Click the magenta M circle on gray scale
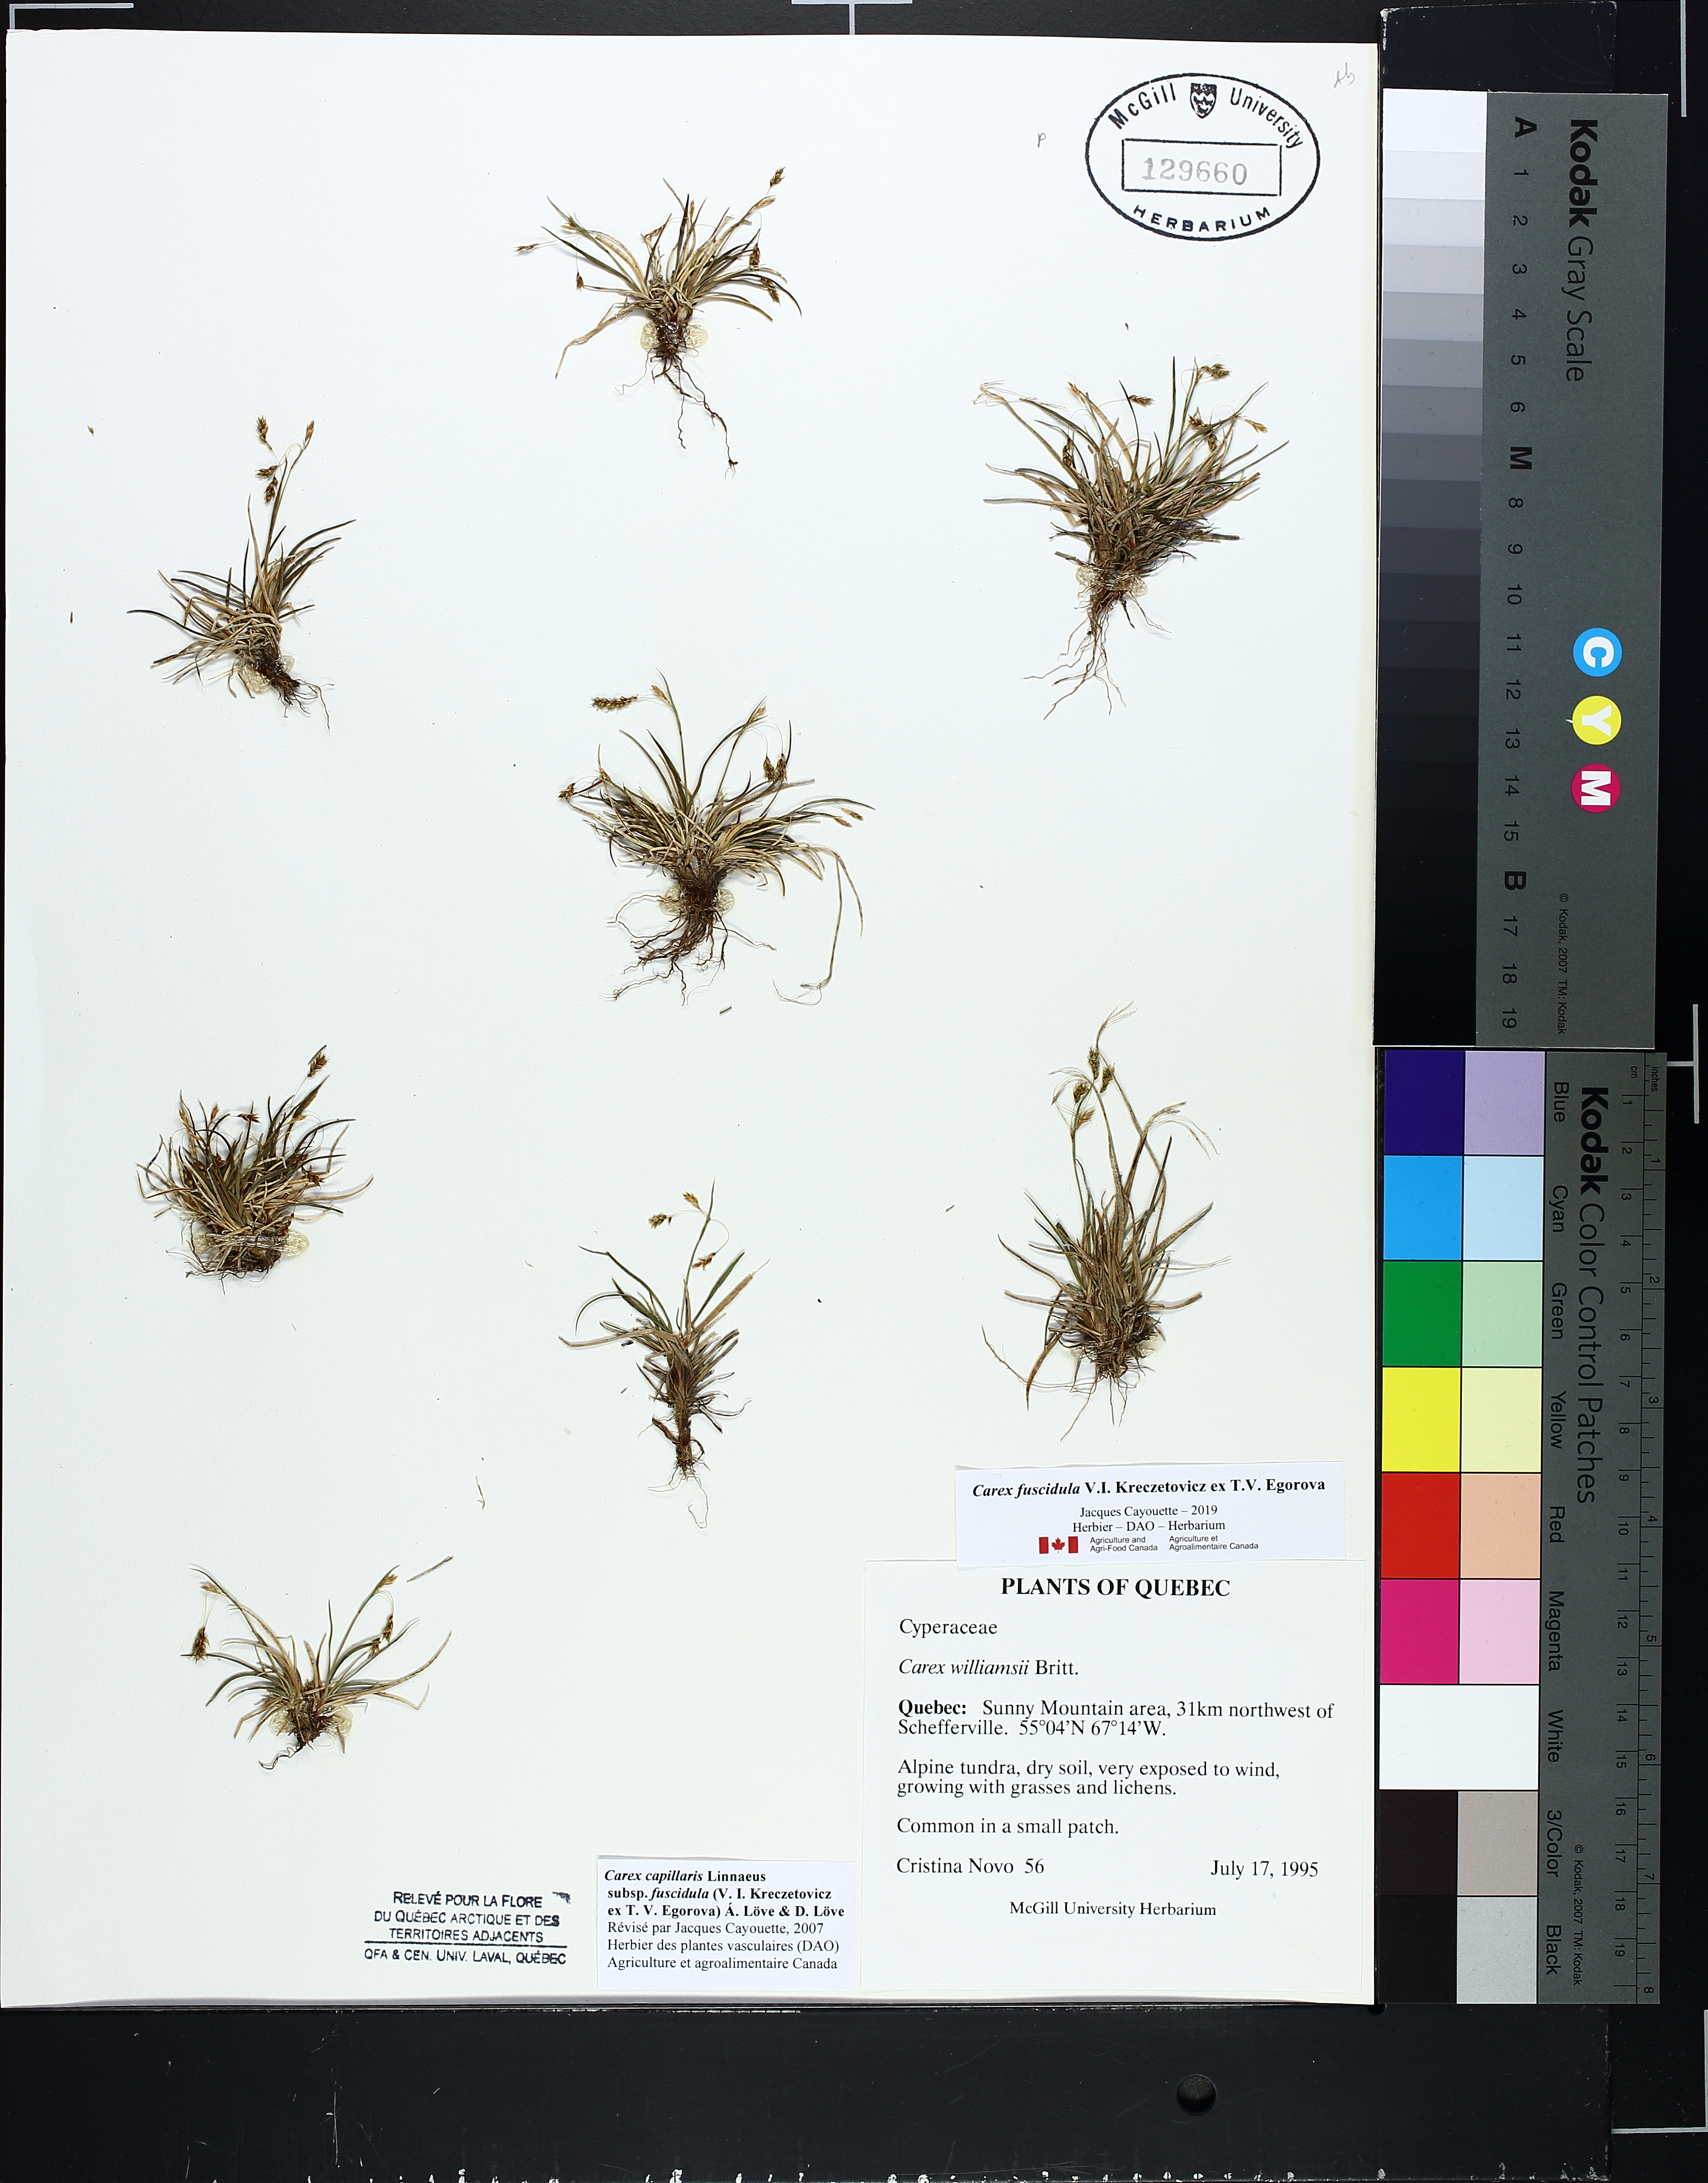 click(1596, 788)
